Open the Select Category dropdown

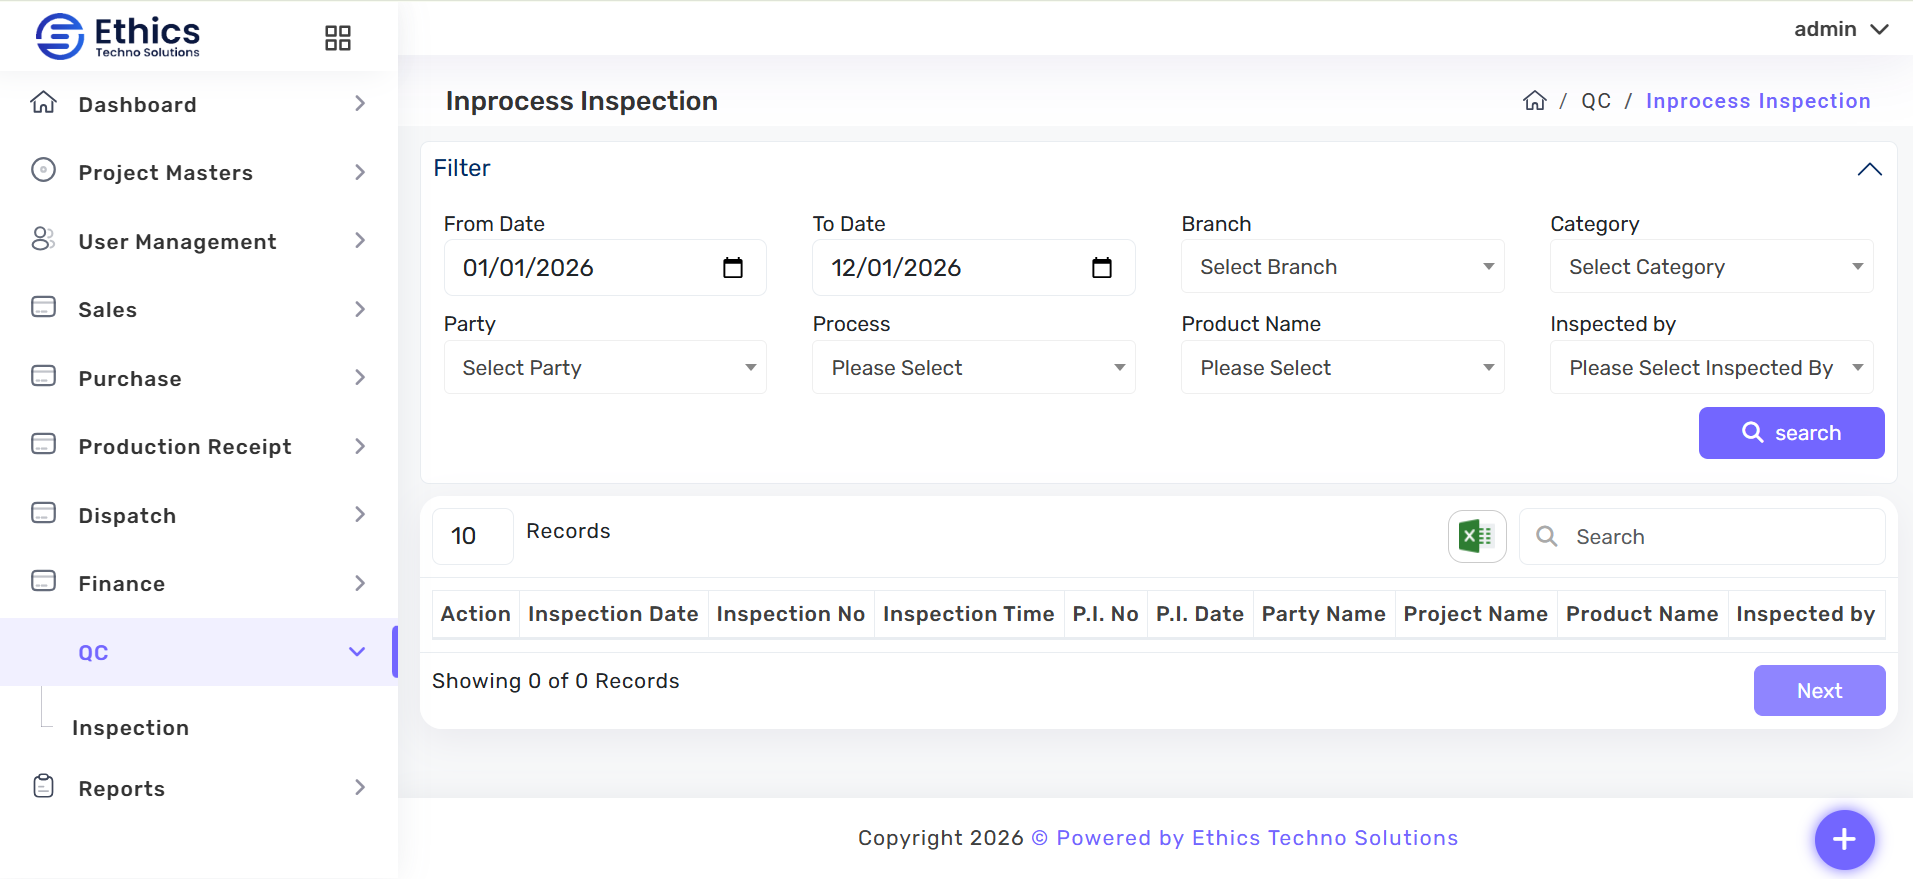tap(1711, 267)
